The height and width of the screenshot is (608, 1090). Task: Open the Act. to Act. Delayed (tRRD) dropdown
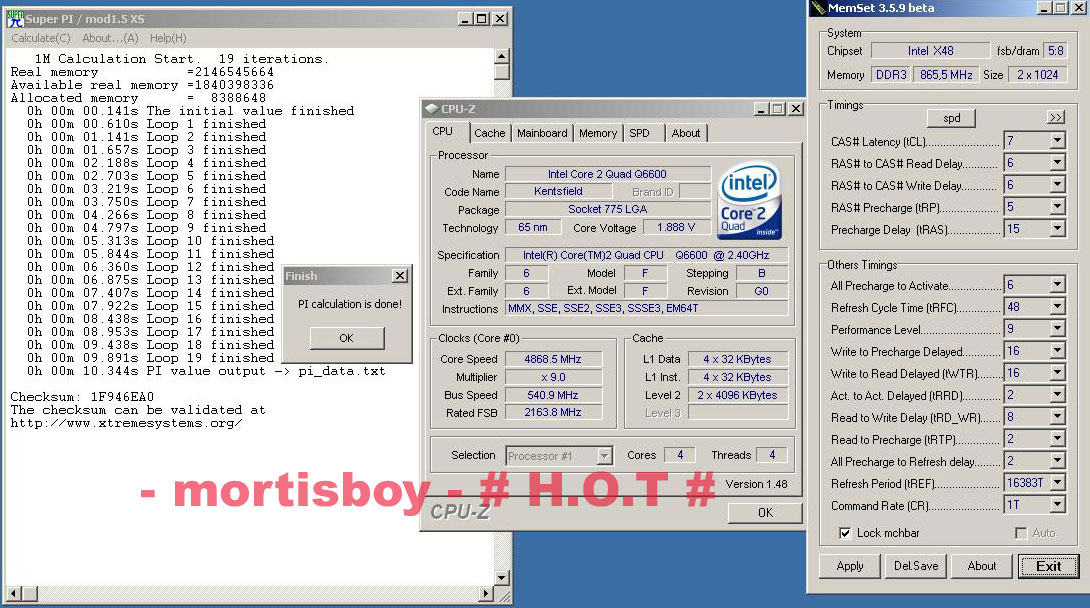[1057, 395]
